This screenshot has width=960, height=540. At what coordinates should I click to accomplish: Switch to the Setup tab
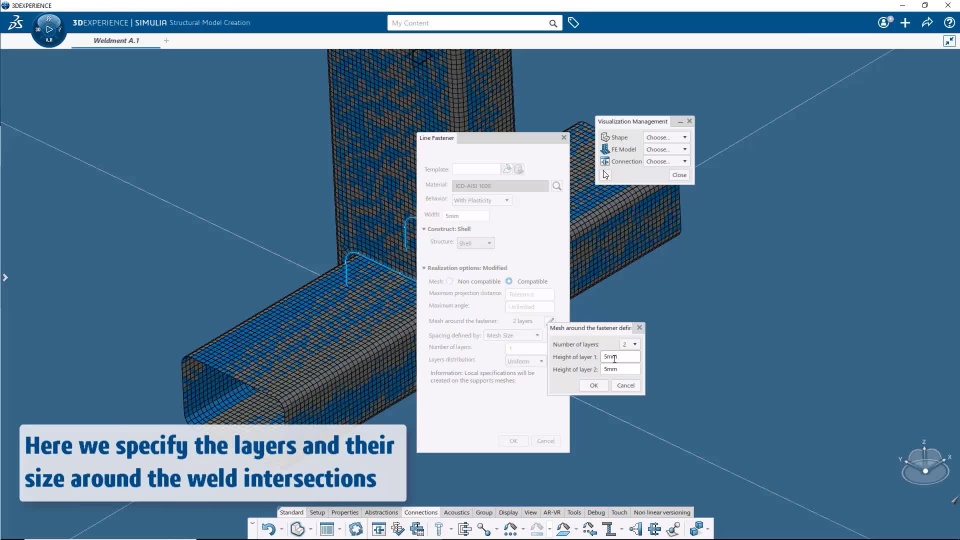coord(317,512)
